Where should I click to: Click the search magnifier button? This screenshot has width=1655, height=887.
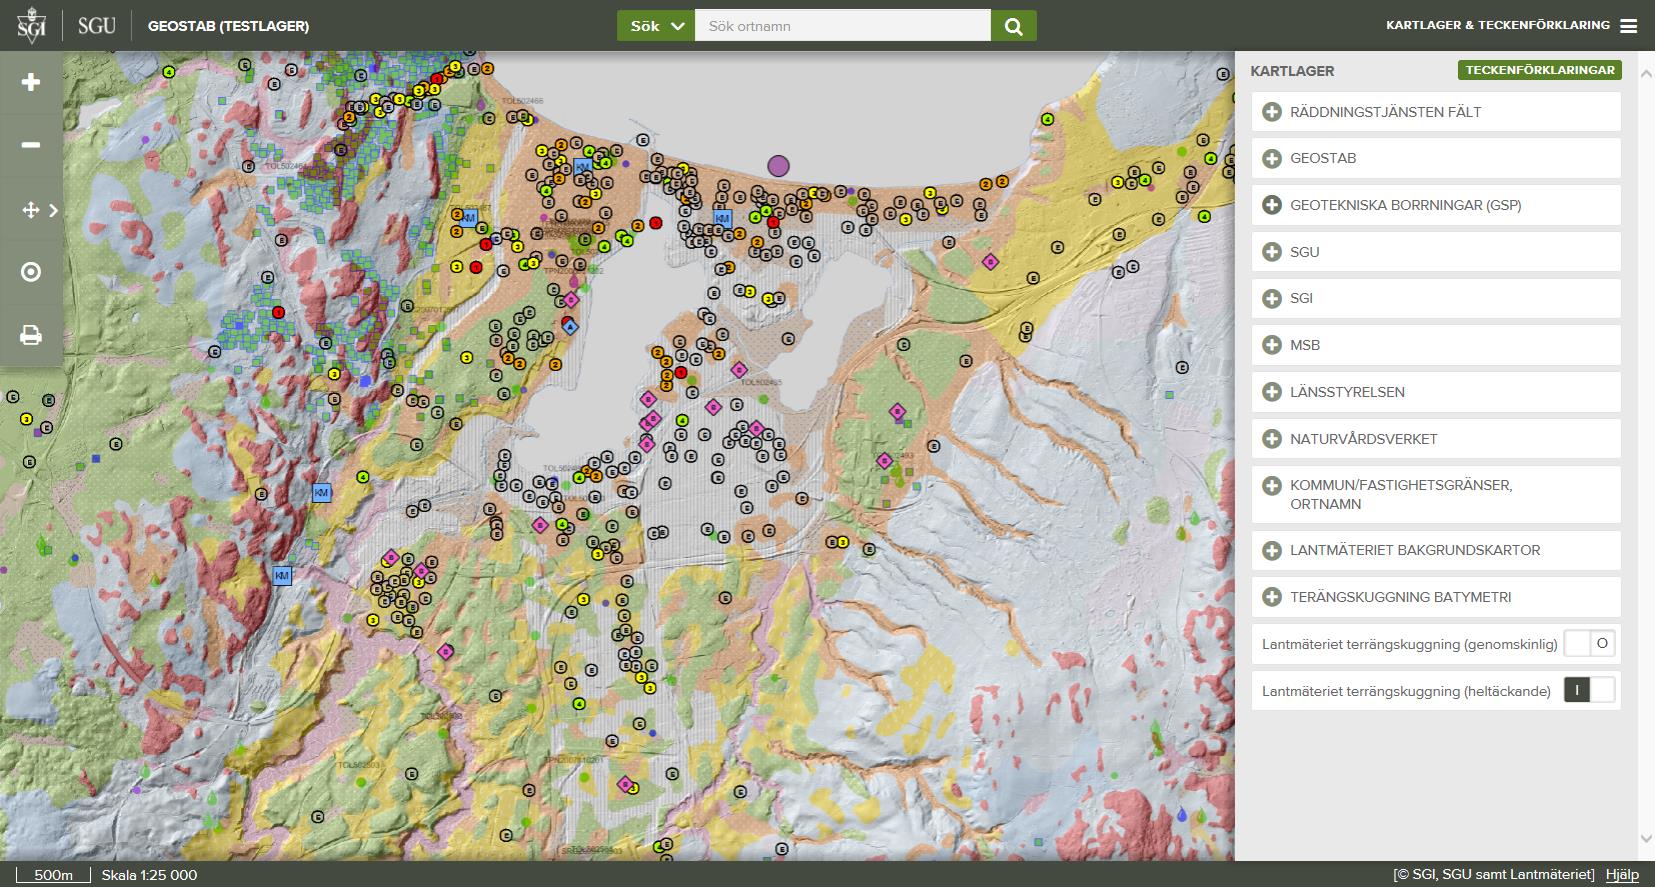click(x=1013, y=26)
